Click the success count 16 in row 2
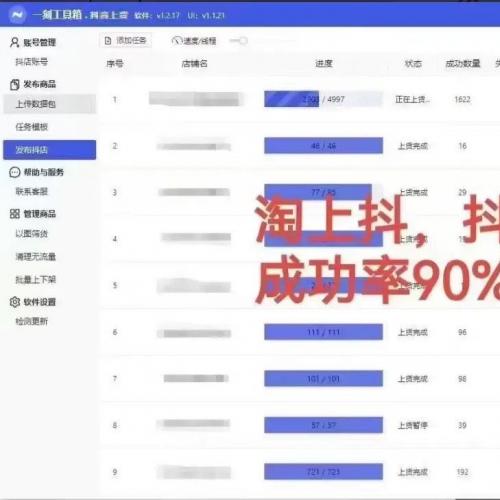 click(x=462, y=146)
